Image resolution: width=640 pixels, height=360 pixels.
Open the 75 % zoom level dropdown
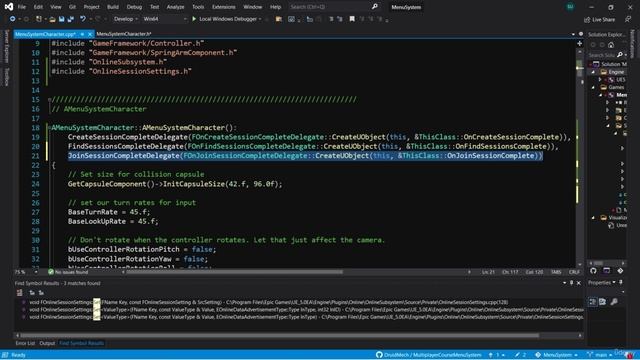[36, 272]
